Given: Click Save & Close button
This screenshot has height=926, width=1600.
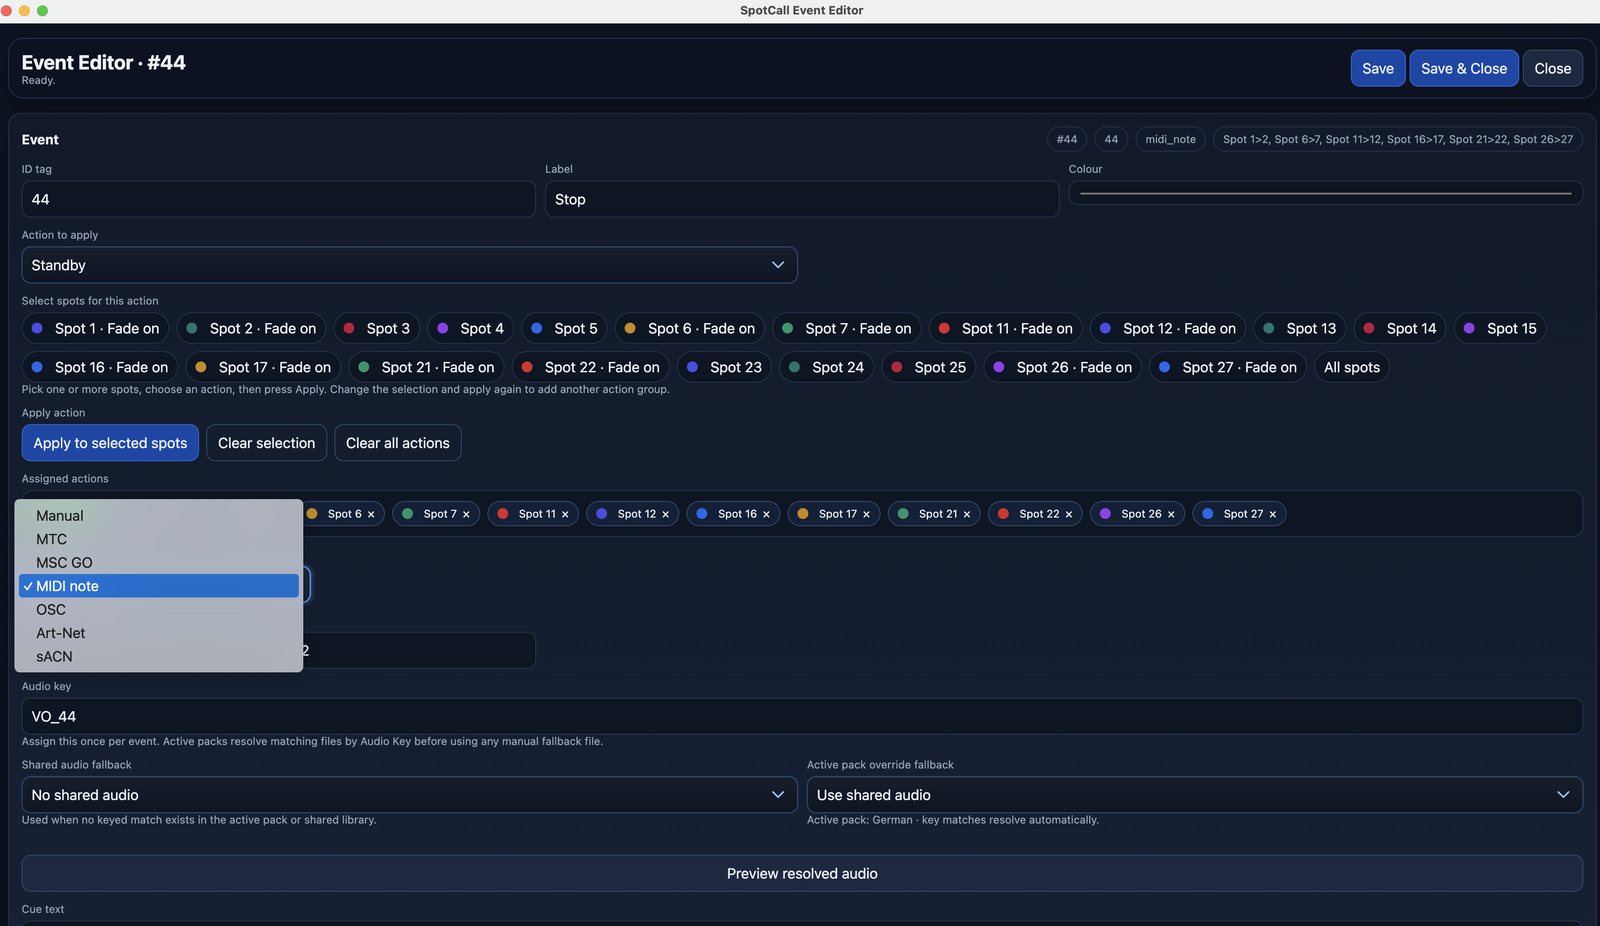Looking at the screenshot, I should (1464, 68).
